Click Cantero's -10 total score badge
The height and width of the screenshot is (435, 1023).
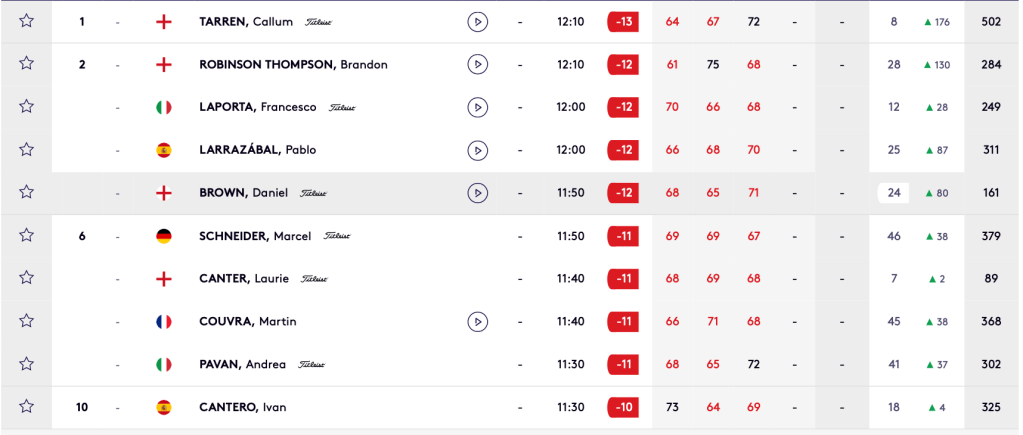(x=623, y=407)
